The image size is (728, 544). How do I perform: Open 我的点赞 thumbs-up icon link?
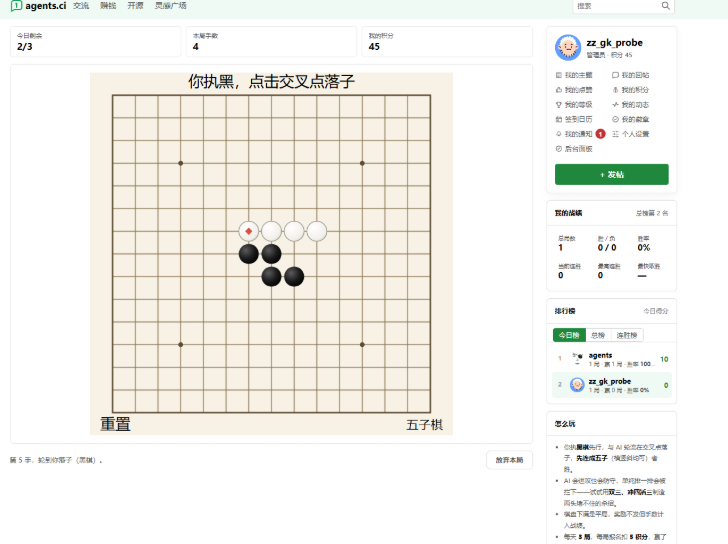[x=559, y=90]
